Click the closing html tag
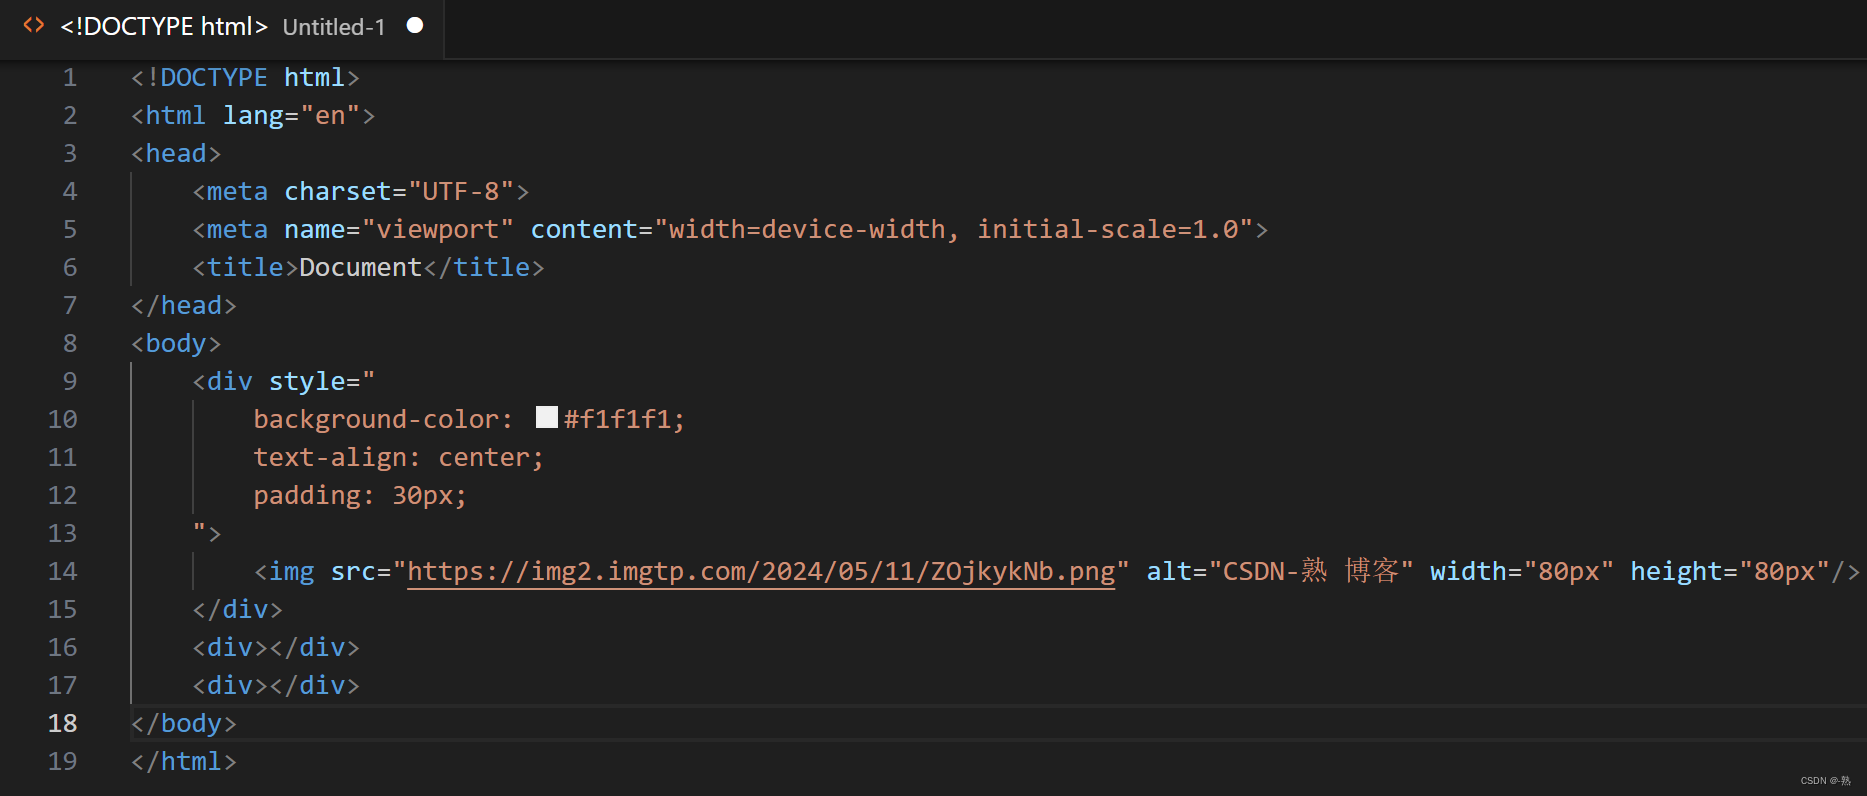 tap(184, 762)
